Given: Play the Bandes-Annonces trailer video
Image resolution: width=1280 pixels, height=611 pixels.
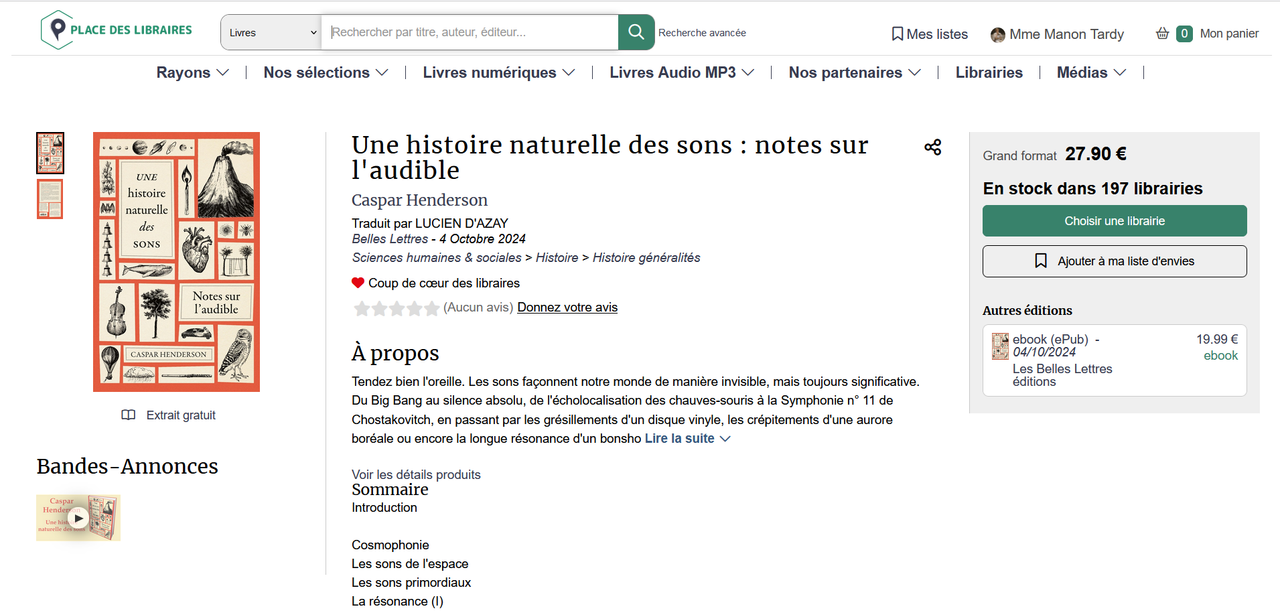Looking at the screenshot, I should tap(78, 518).
